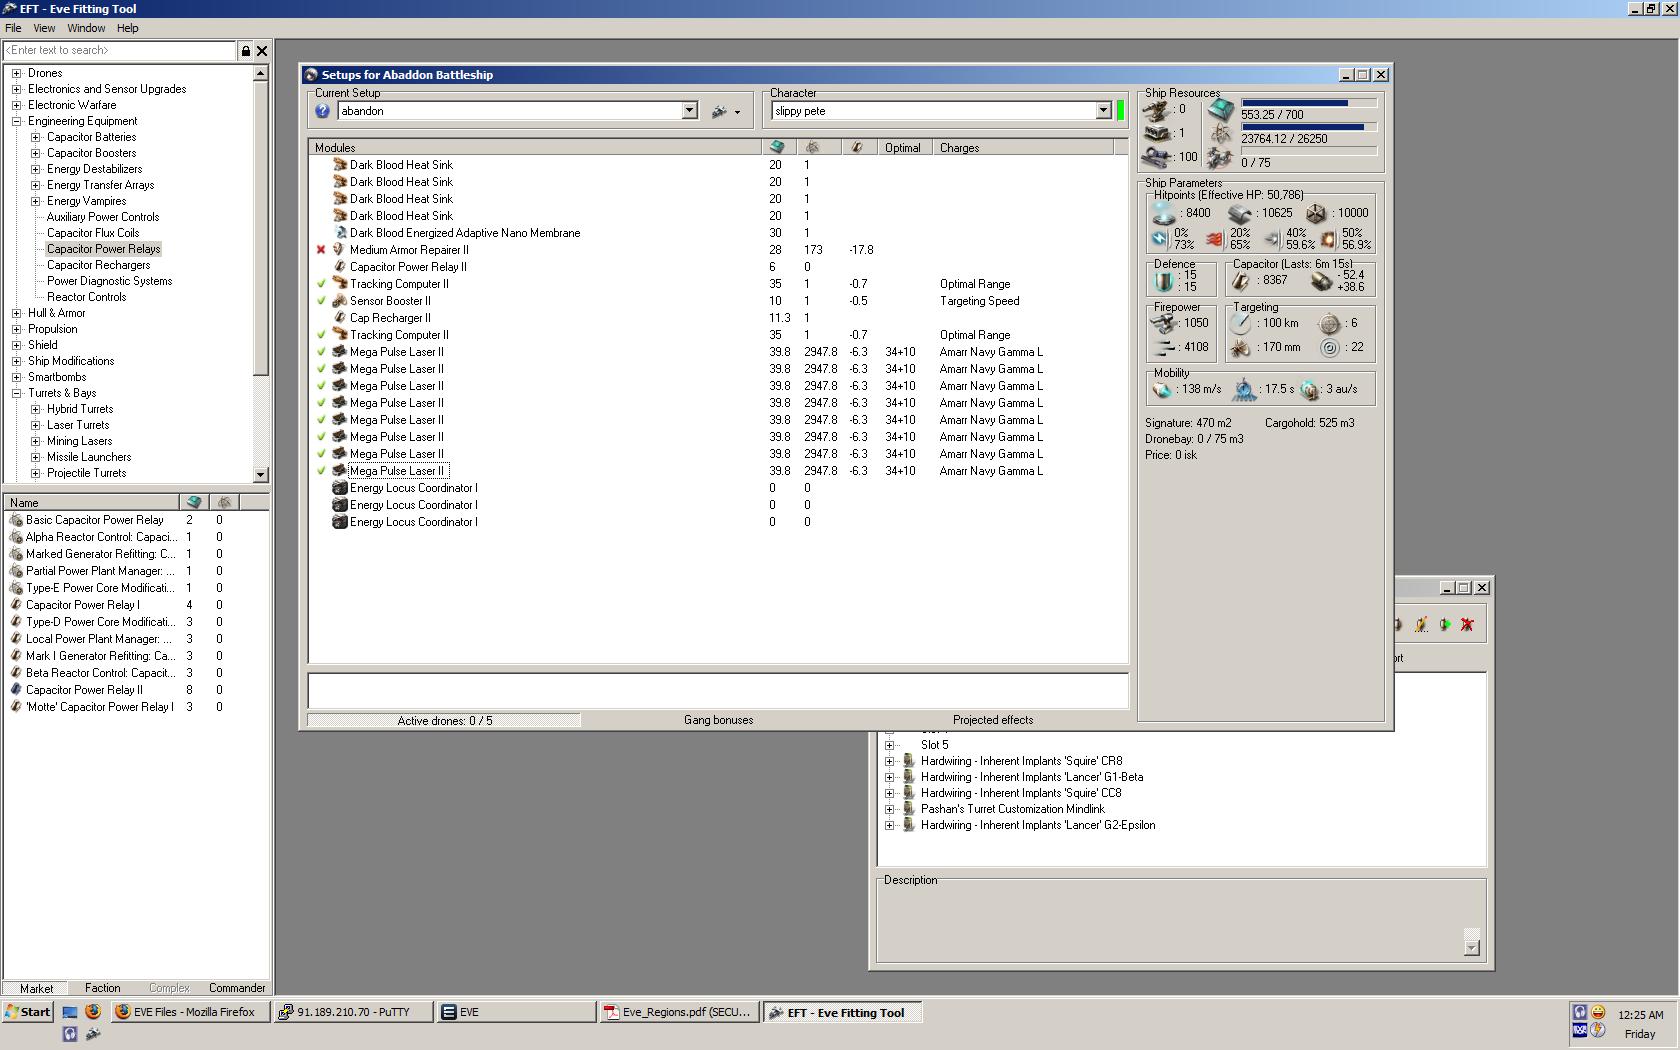The width and height of the screenshot is (1680, 1050).
Task: Click the Firepower turret DPS icon
Action: [1165, 323]
